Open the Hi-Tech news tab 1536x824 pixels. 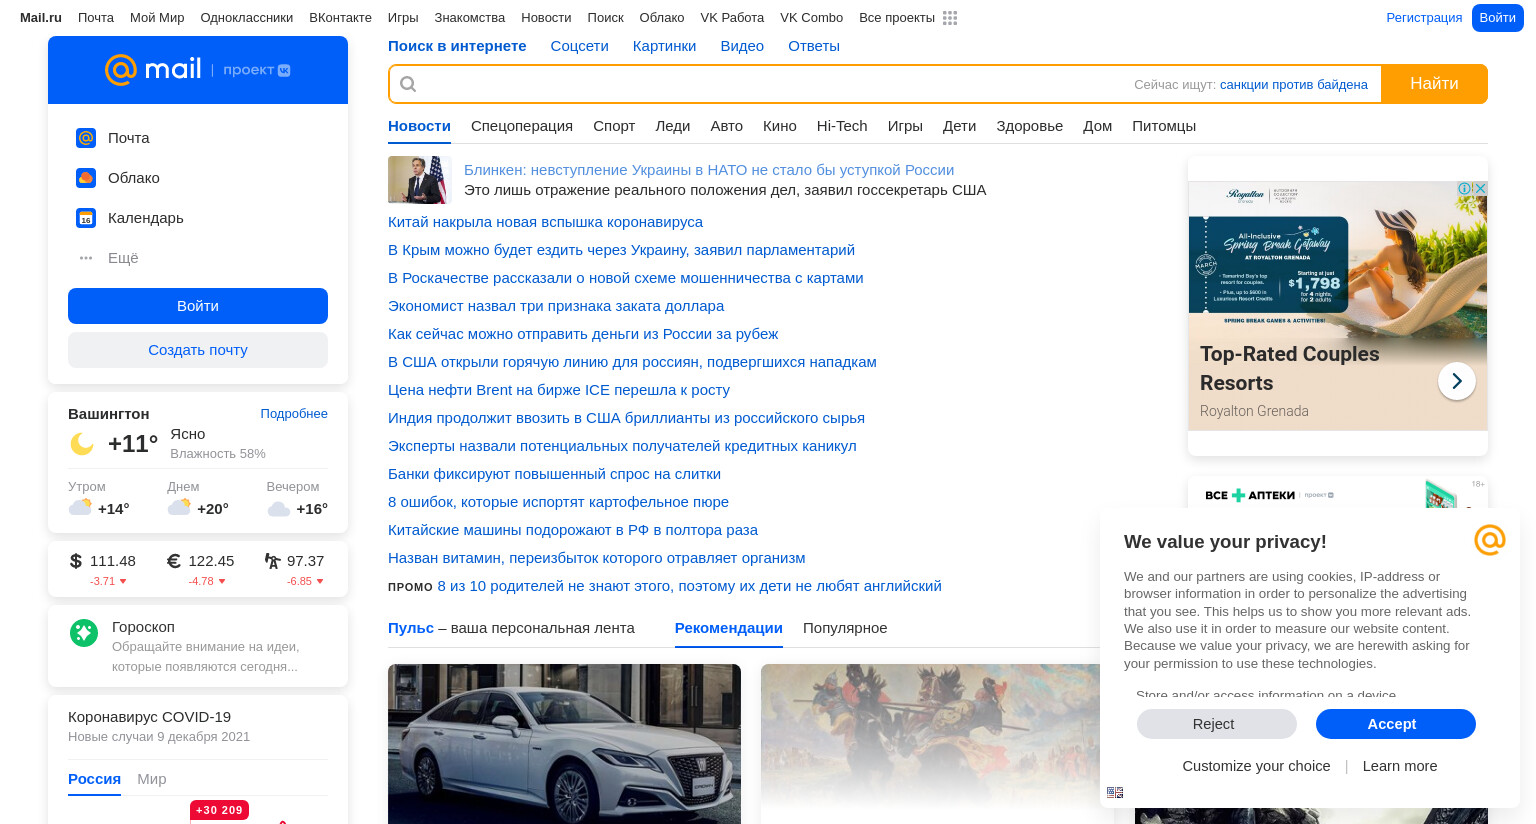pos(842,126)
